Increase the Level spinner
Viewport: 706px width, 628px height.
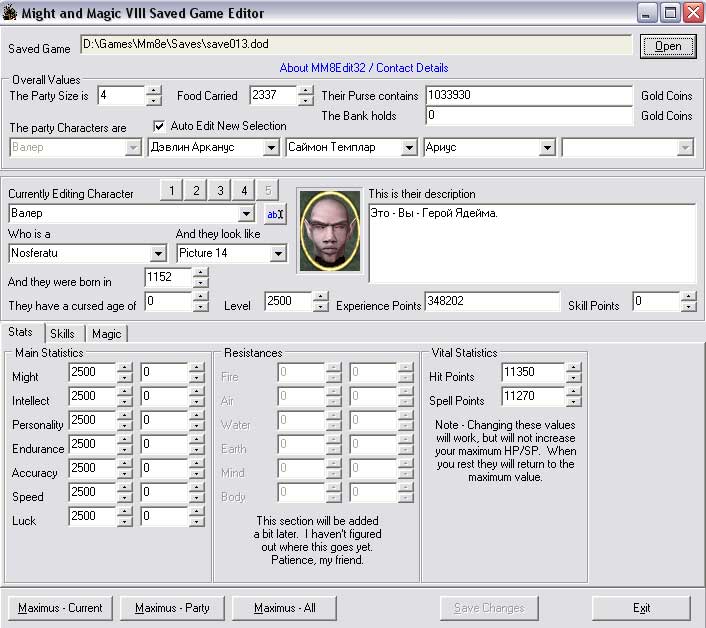coord(320,296)
